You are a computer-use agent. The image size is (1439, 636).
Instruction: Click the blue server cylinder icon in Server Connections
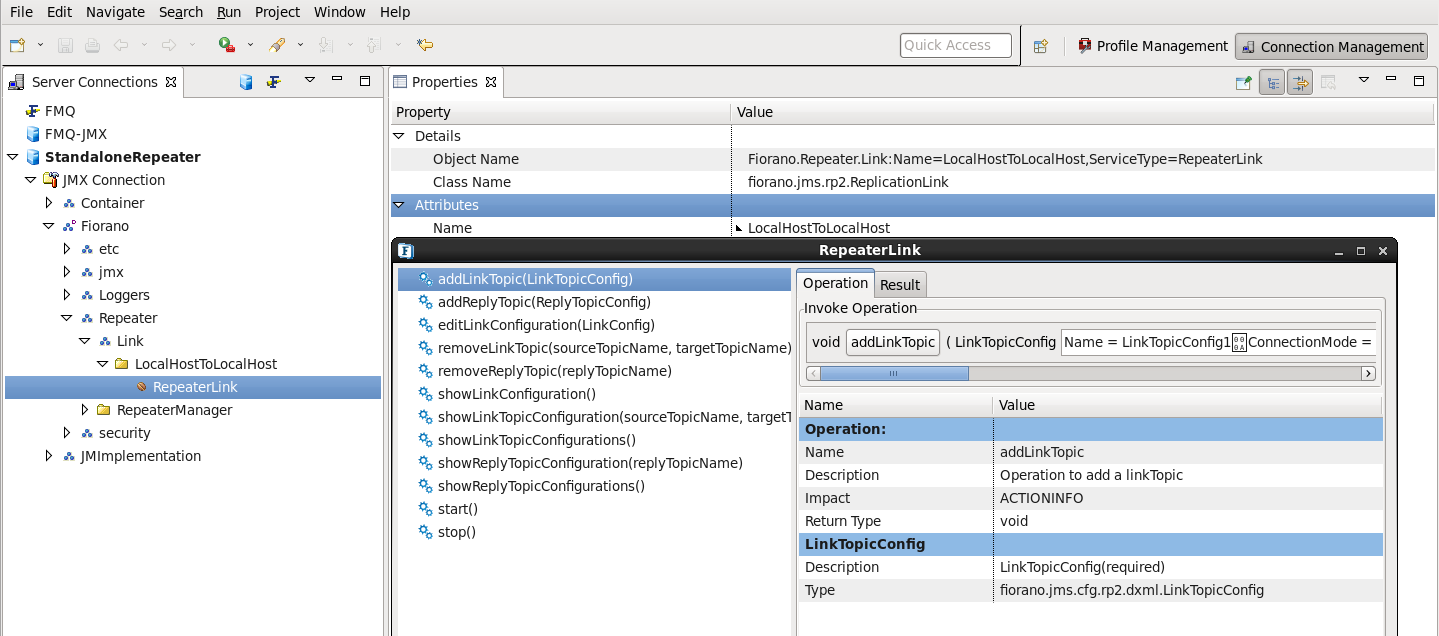246,82
